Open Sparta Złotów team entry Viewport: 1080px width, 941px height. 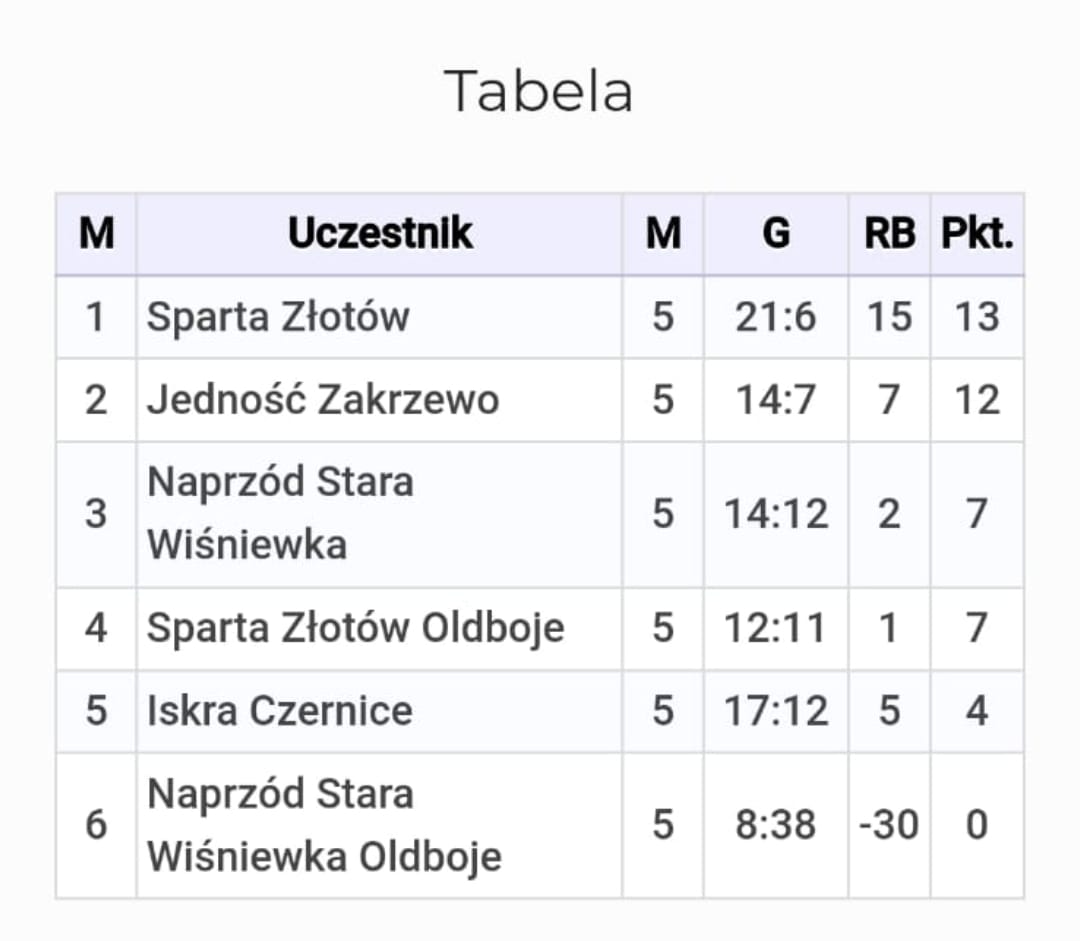278,317
